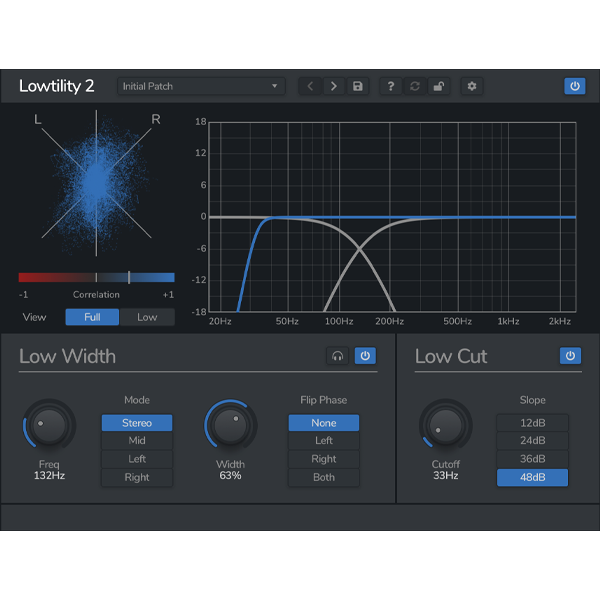Click the 132Hz frequency value
The image size is (600, 600).
click(49, 476)
